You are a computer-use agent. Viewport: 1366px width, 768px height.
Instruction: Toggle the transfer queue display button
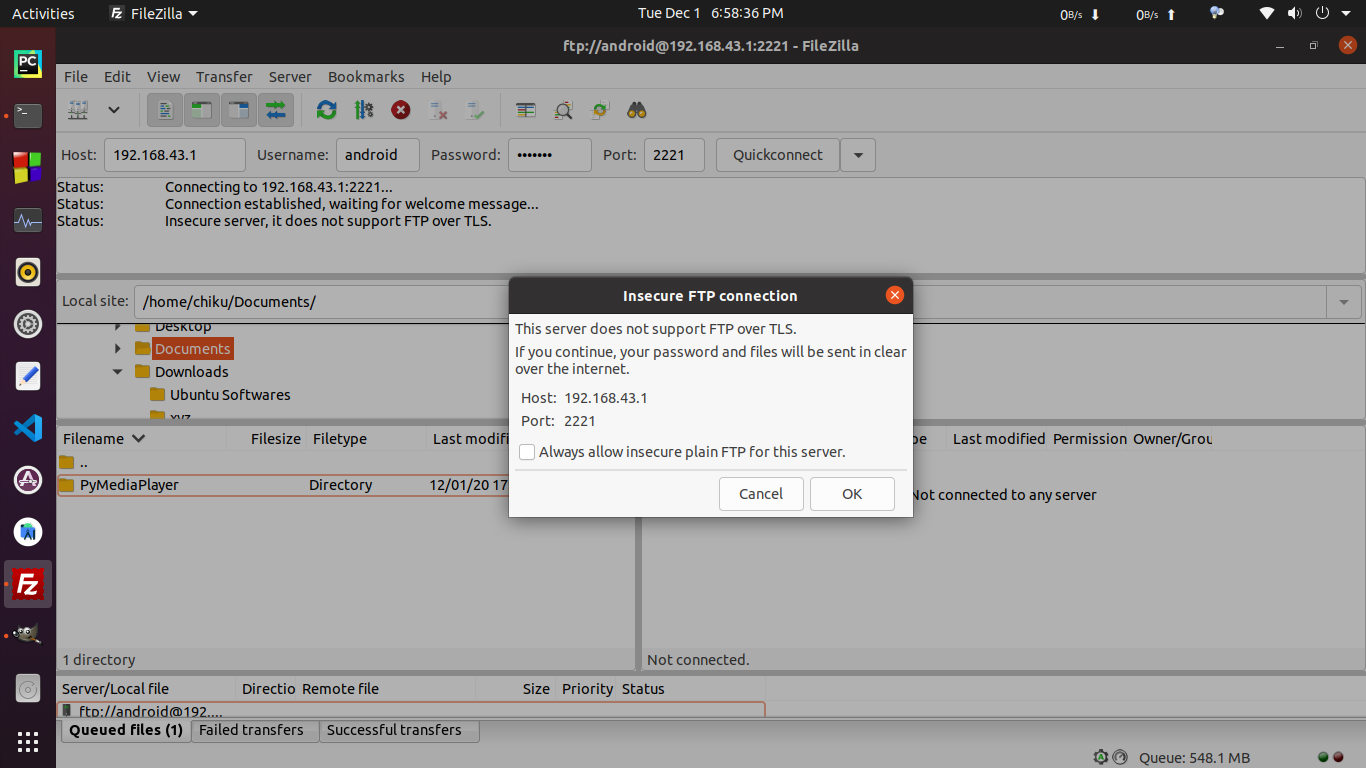pos(276,110)
